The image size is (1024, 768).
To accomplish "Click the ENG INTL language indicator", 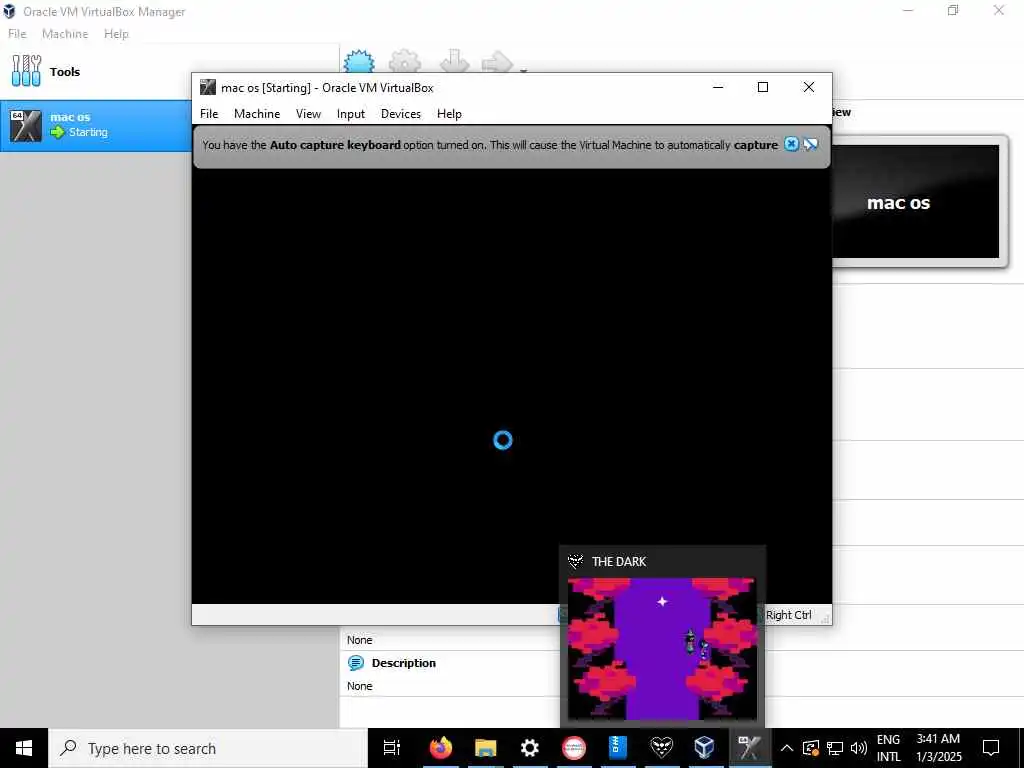I will (888, 748).
